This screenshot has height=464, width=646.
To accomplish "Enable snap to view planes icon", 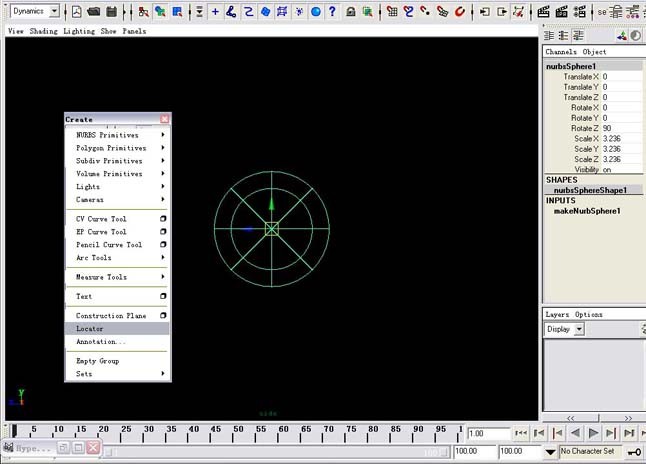I will (x=442, y=12).
